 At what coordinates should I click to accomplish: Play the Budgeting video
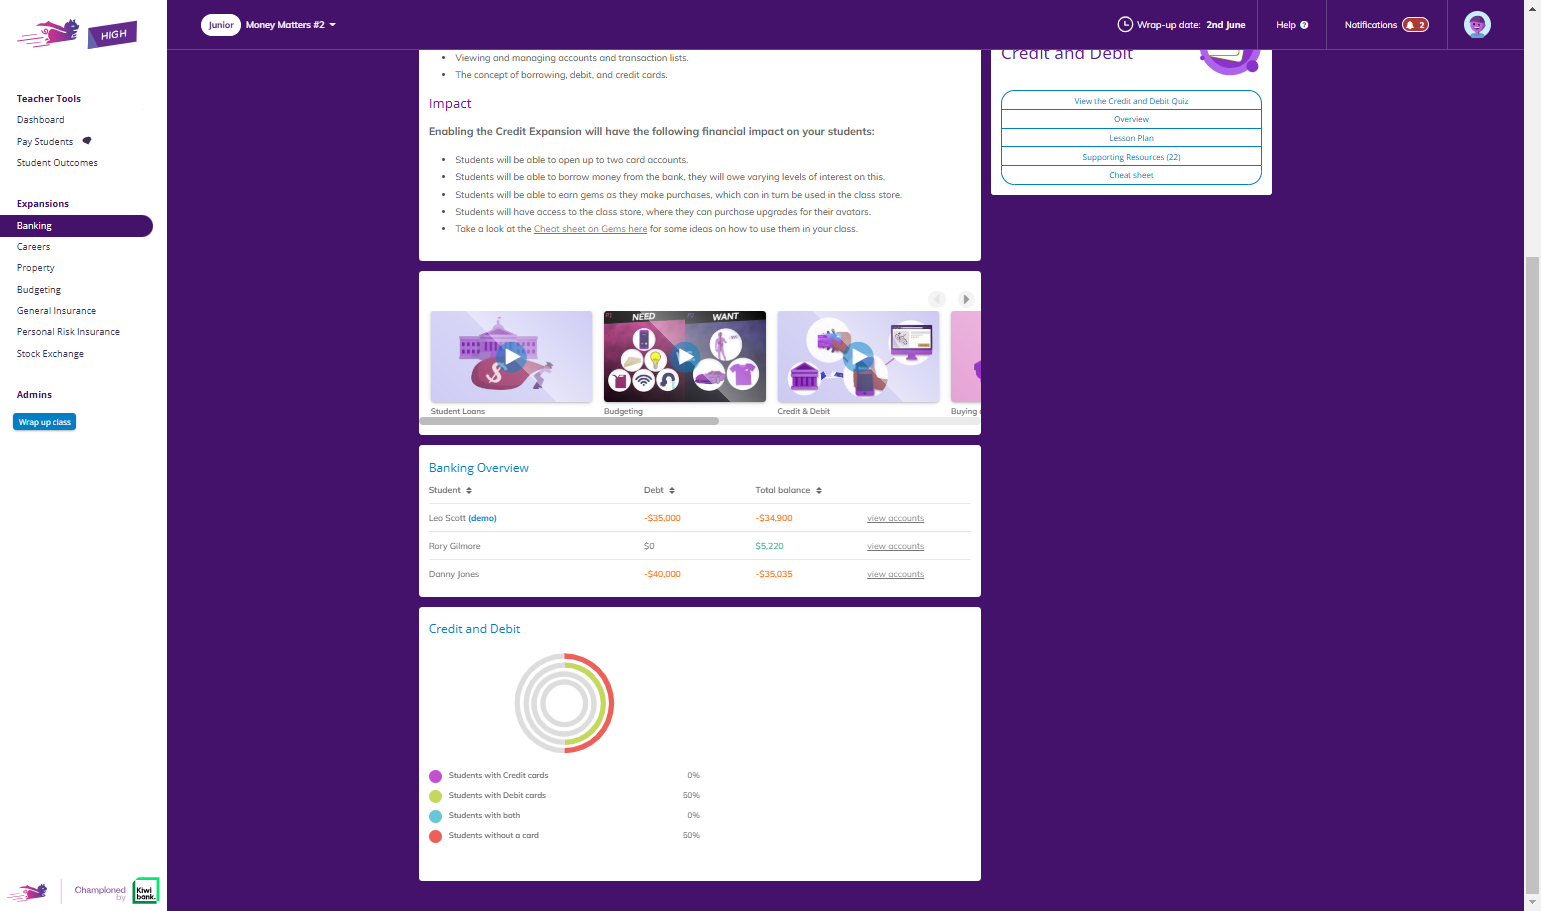(685, 356)
